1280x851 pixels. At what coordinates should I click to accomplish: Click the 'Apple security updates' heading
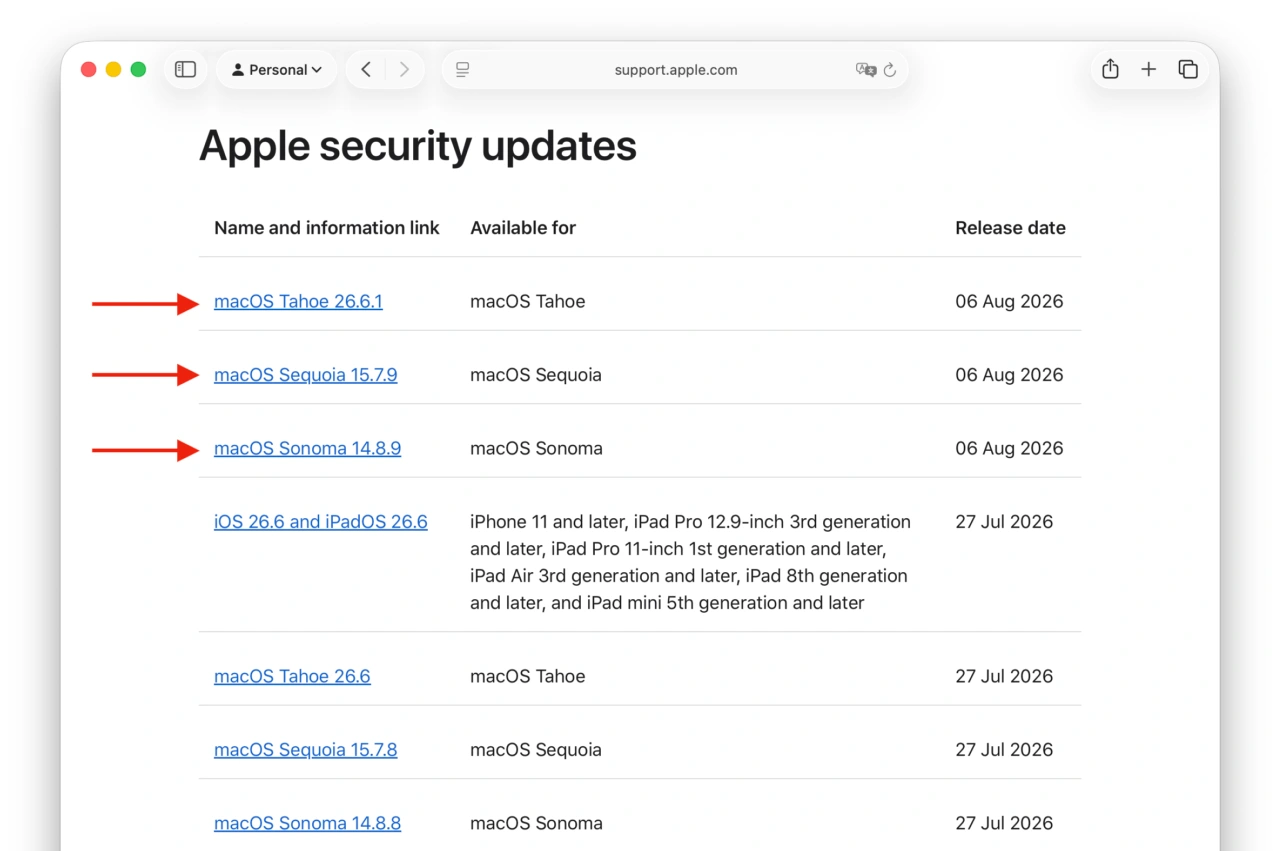[418, 146]
